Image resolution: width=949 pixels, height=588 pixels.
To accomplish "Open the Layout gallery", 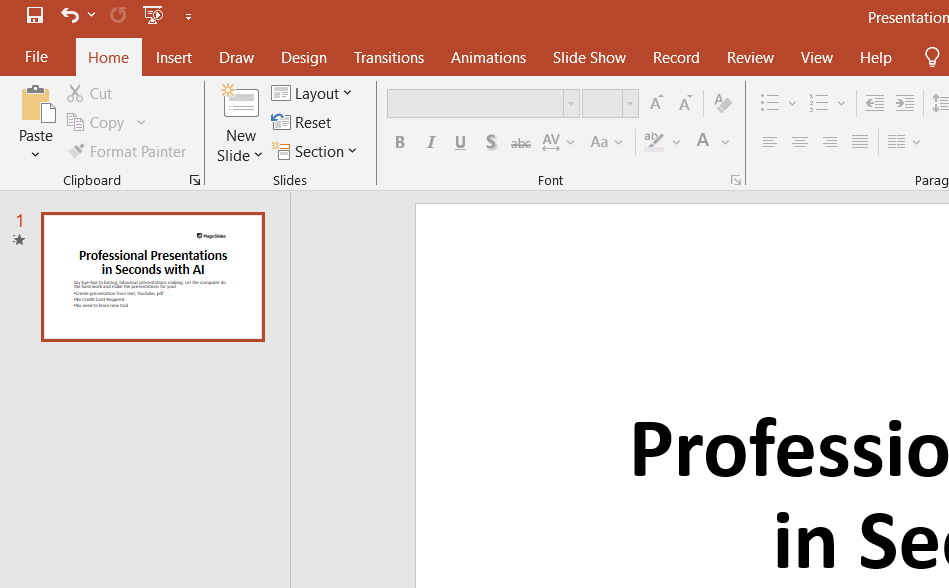I will pyautogui.click(x=314, y=93).
